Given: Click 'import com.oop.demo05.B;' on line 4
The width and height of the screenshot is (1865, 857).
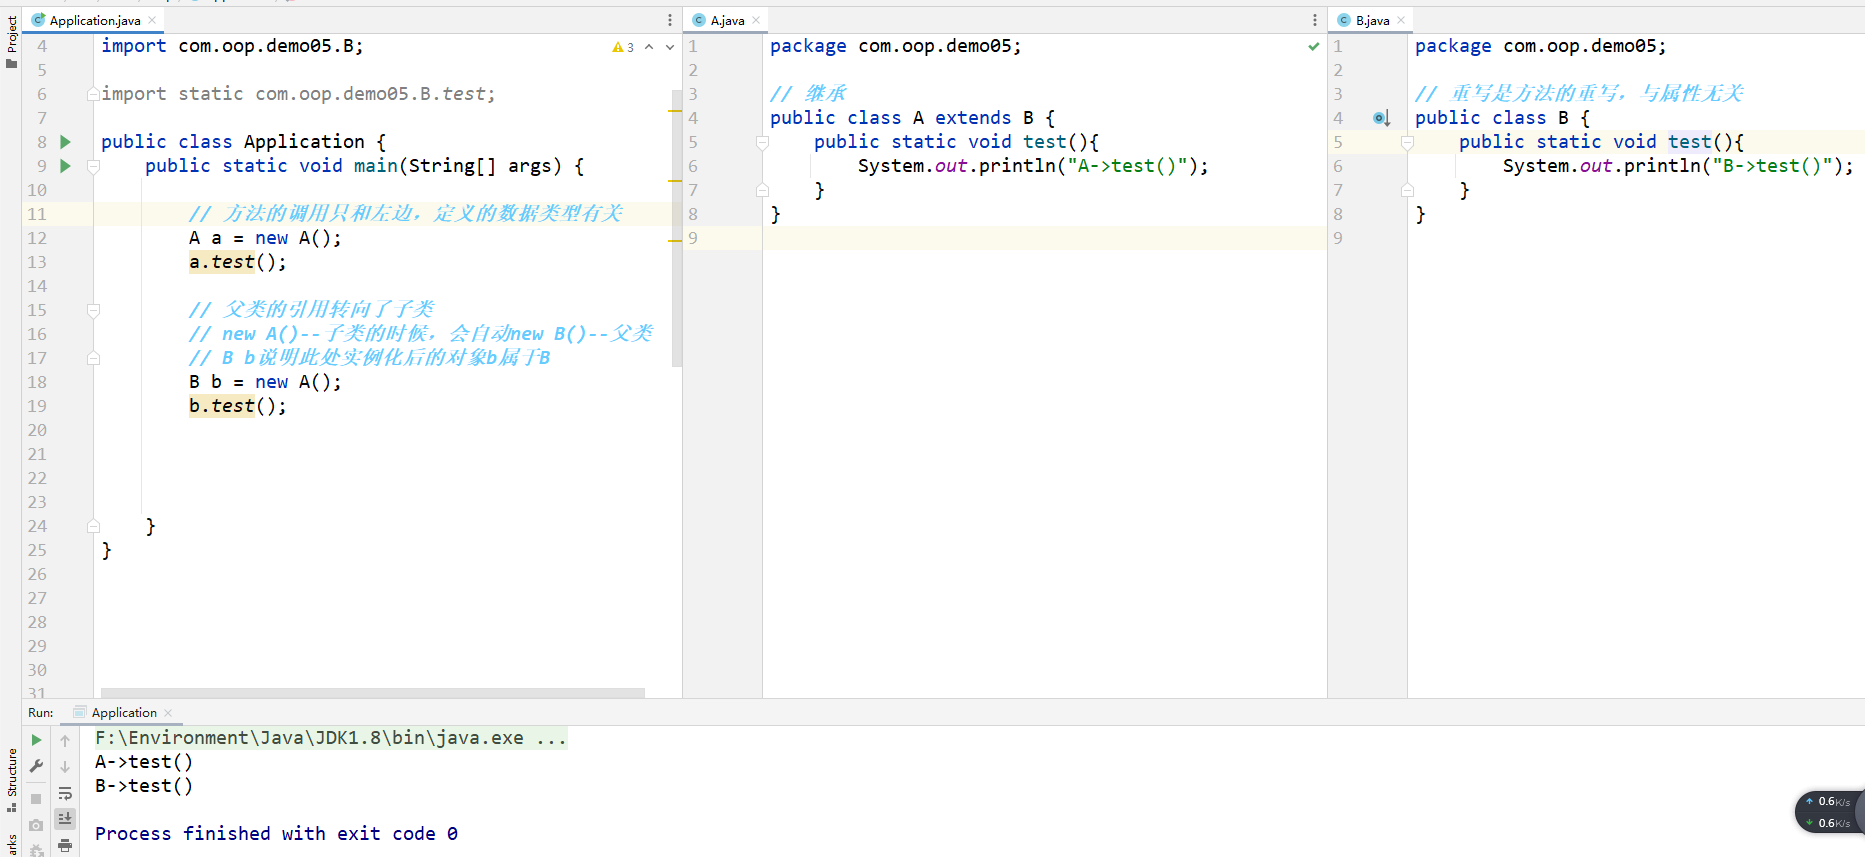Looking at the screenshot, I should (232, 46).
